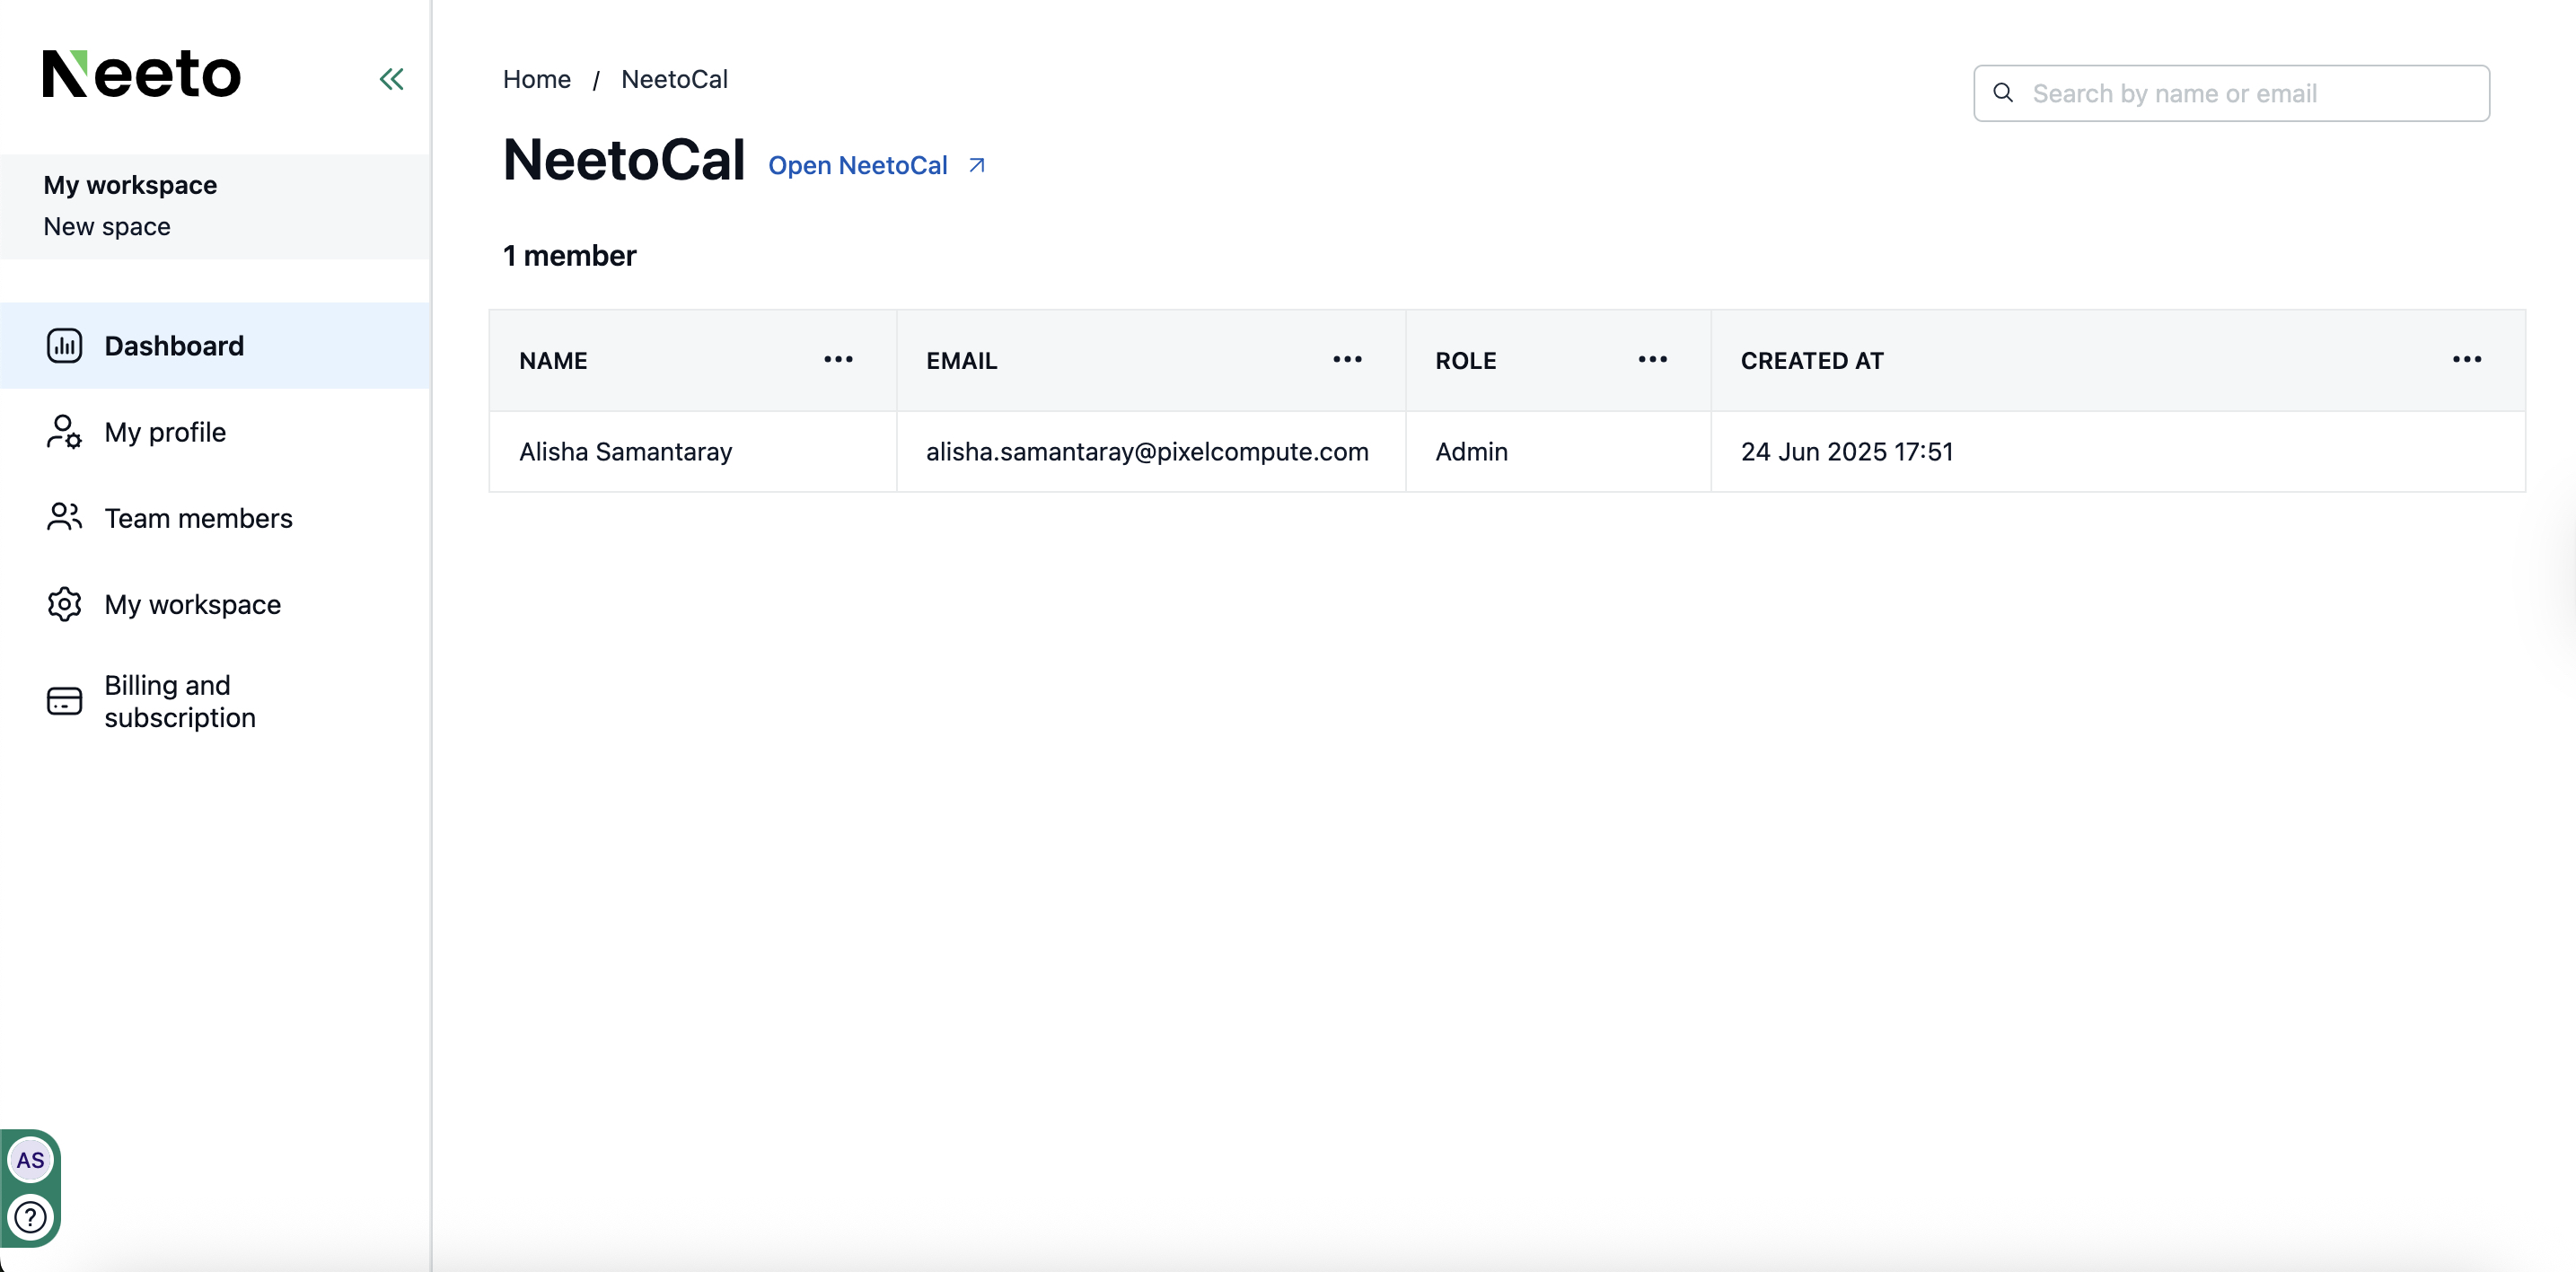2576x1272 pixels.
Task: Click alisha.samantaray@pixelcompute.com email cell
Action: point(1151,452)
